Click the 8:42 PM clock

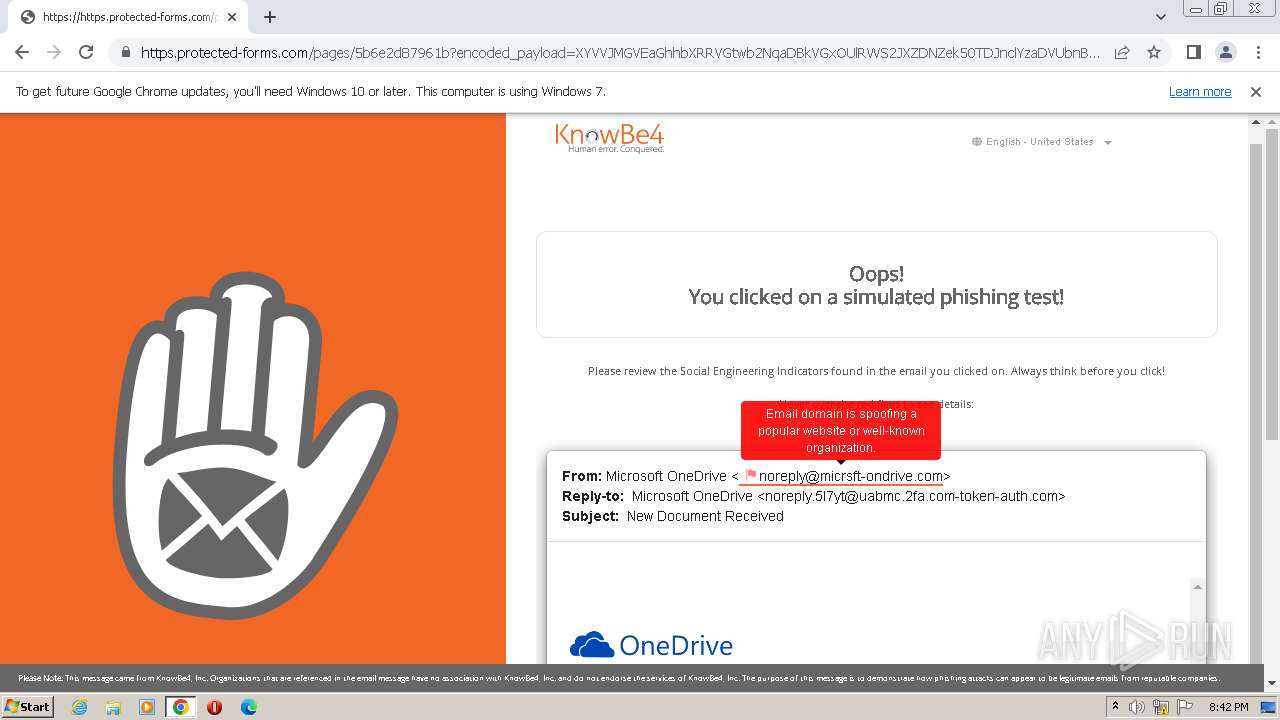pyautogui.click(x=1228, y=707)
